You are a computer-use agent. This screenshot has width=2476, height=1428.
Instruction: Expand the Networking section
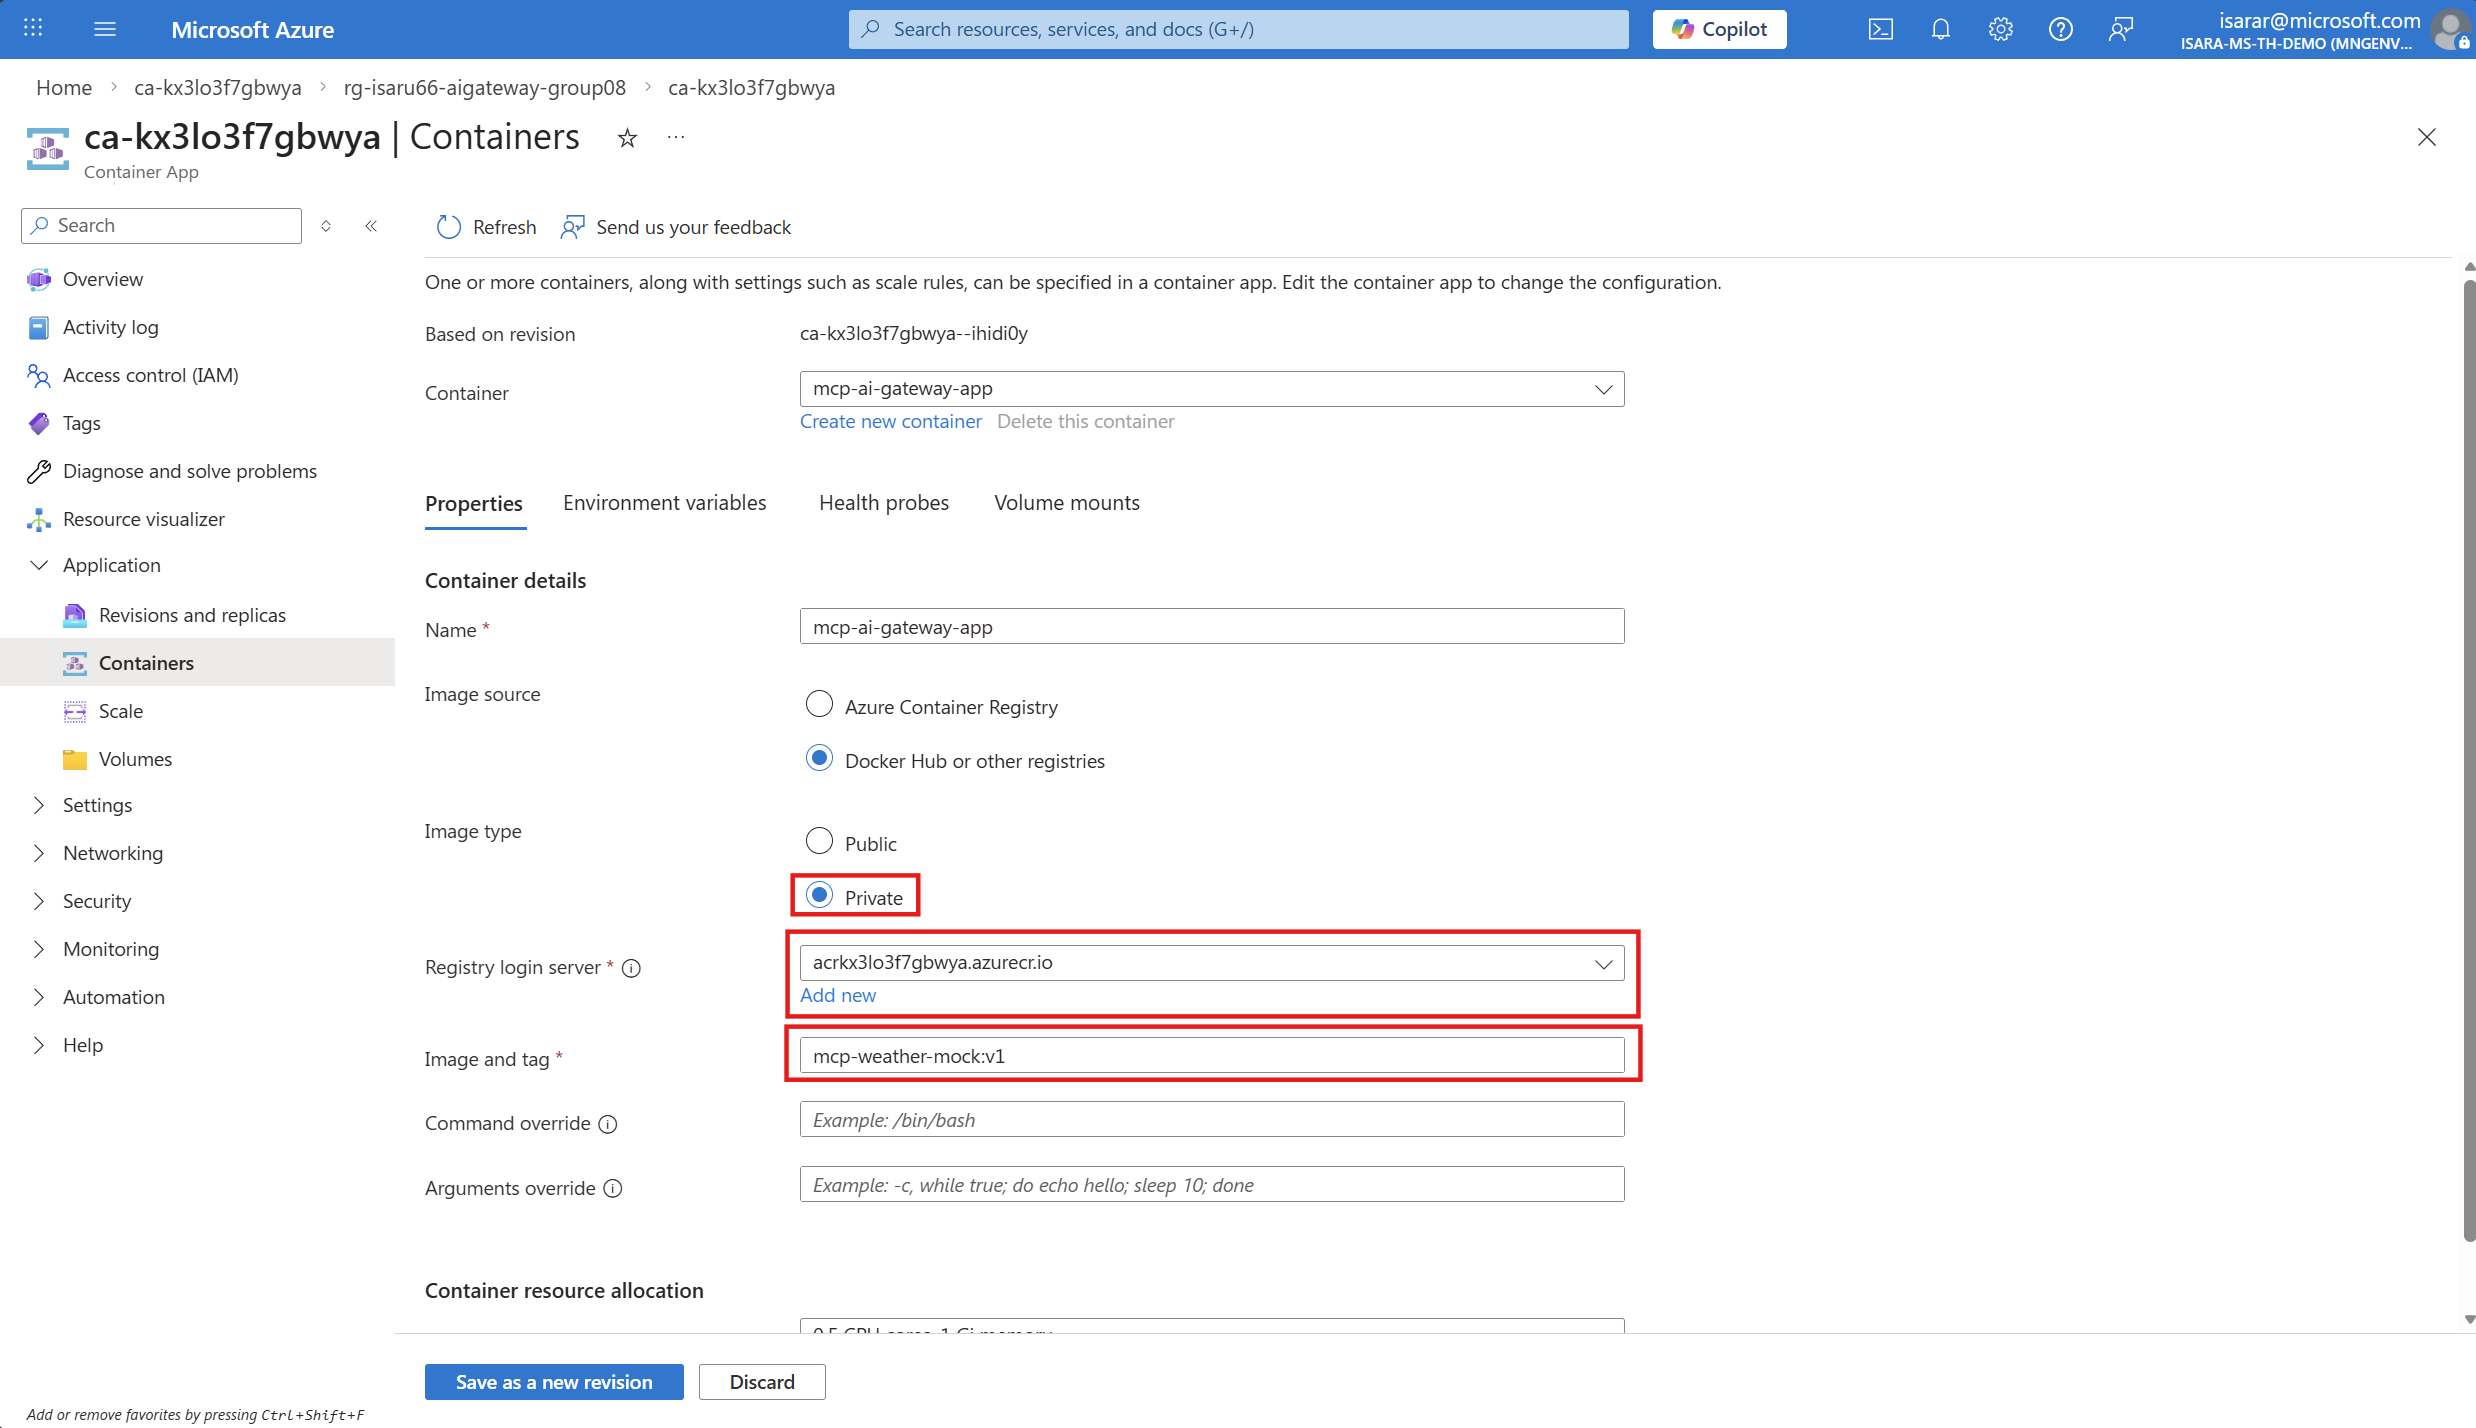point(39,853)
